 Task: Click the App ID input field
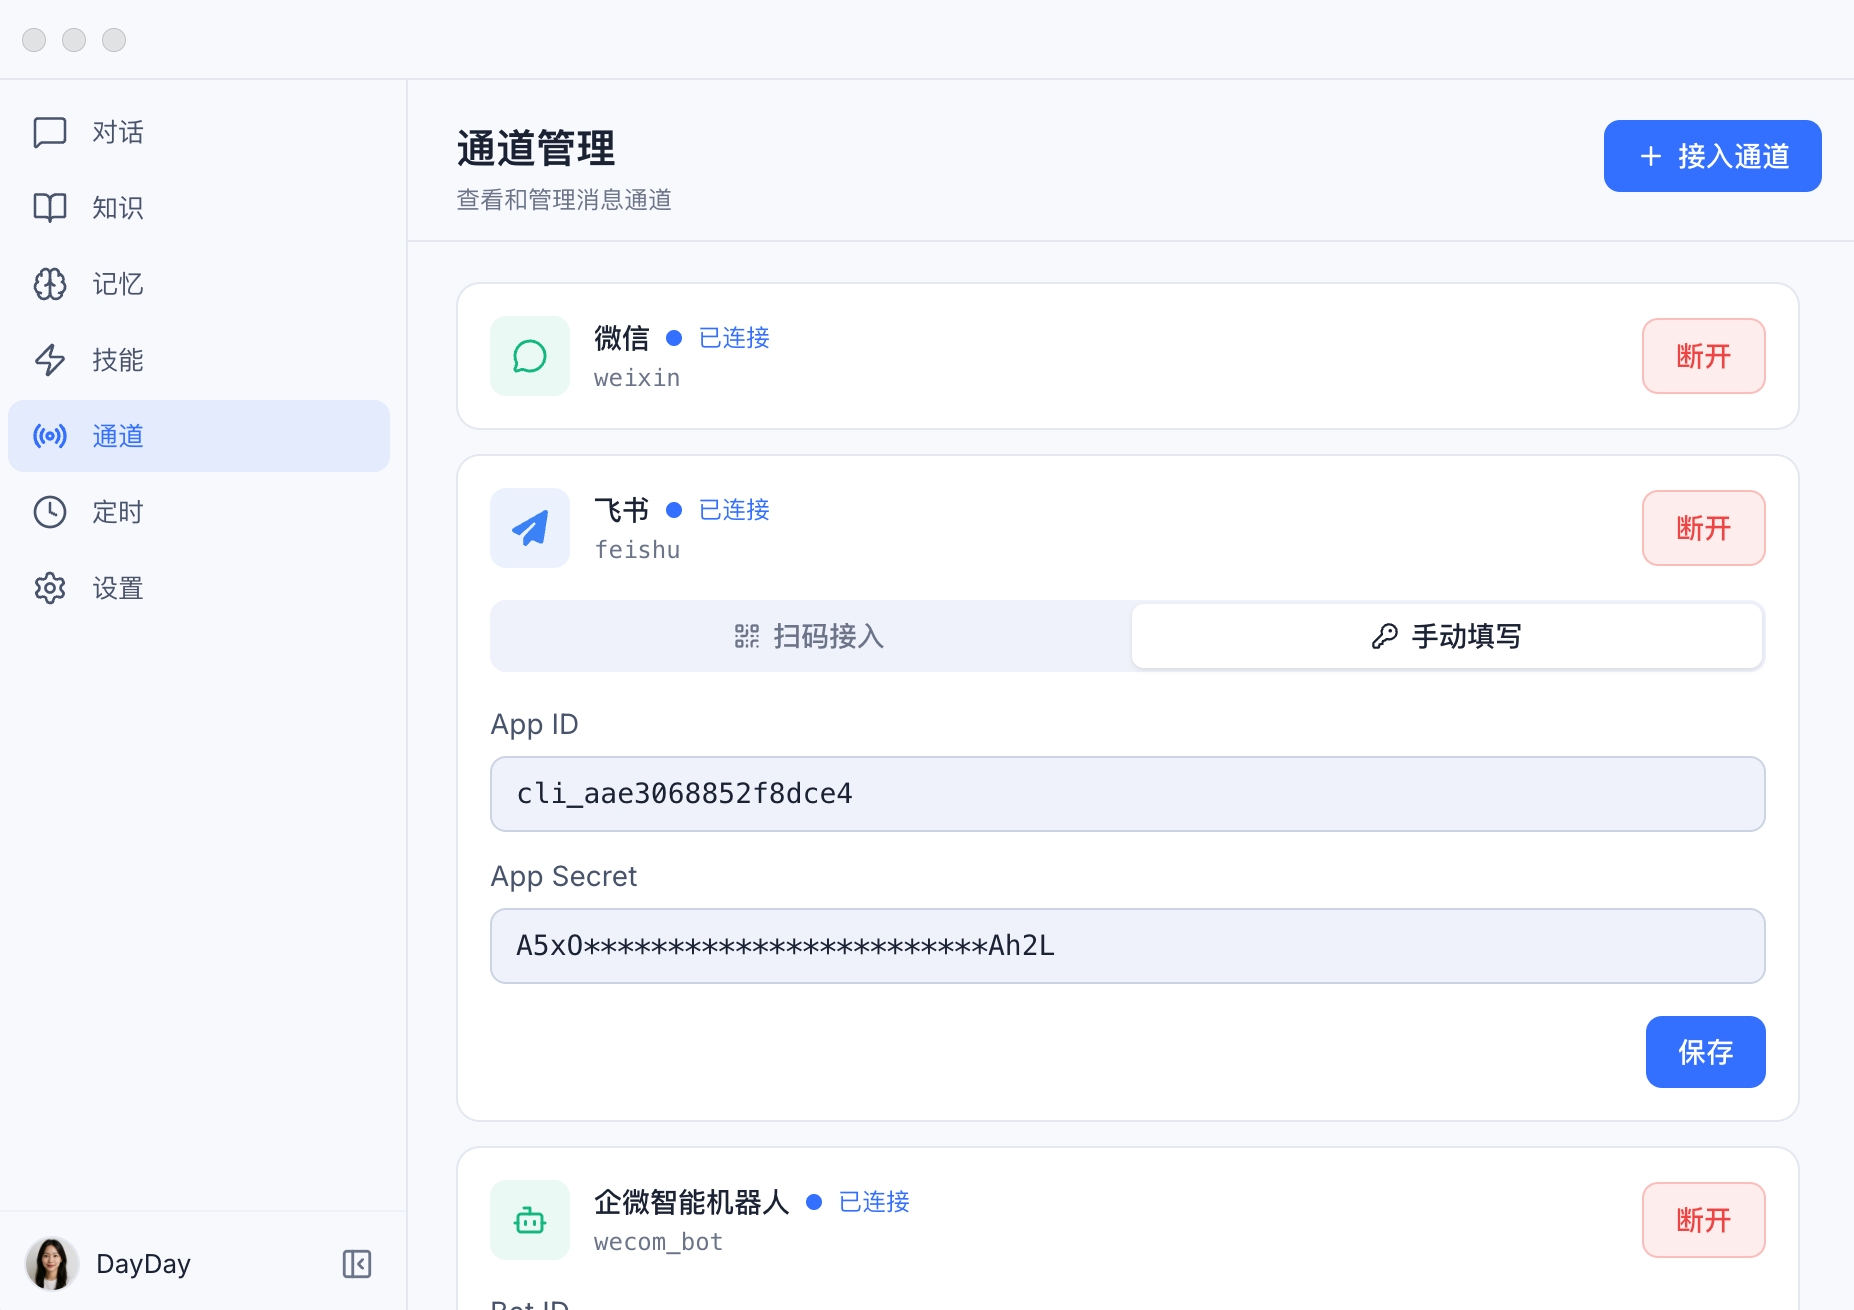click(1128, 794)
